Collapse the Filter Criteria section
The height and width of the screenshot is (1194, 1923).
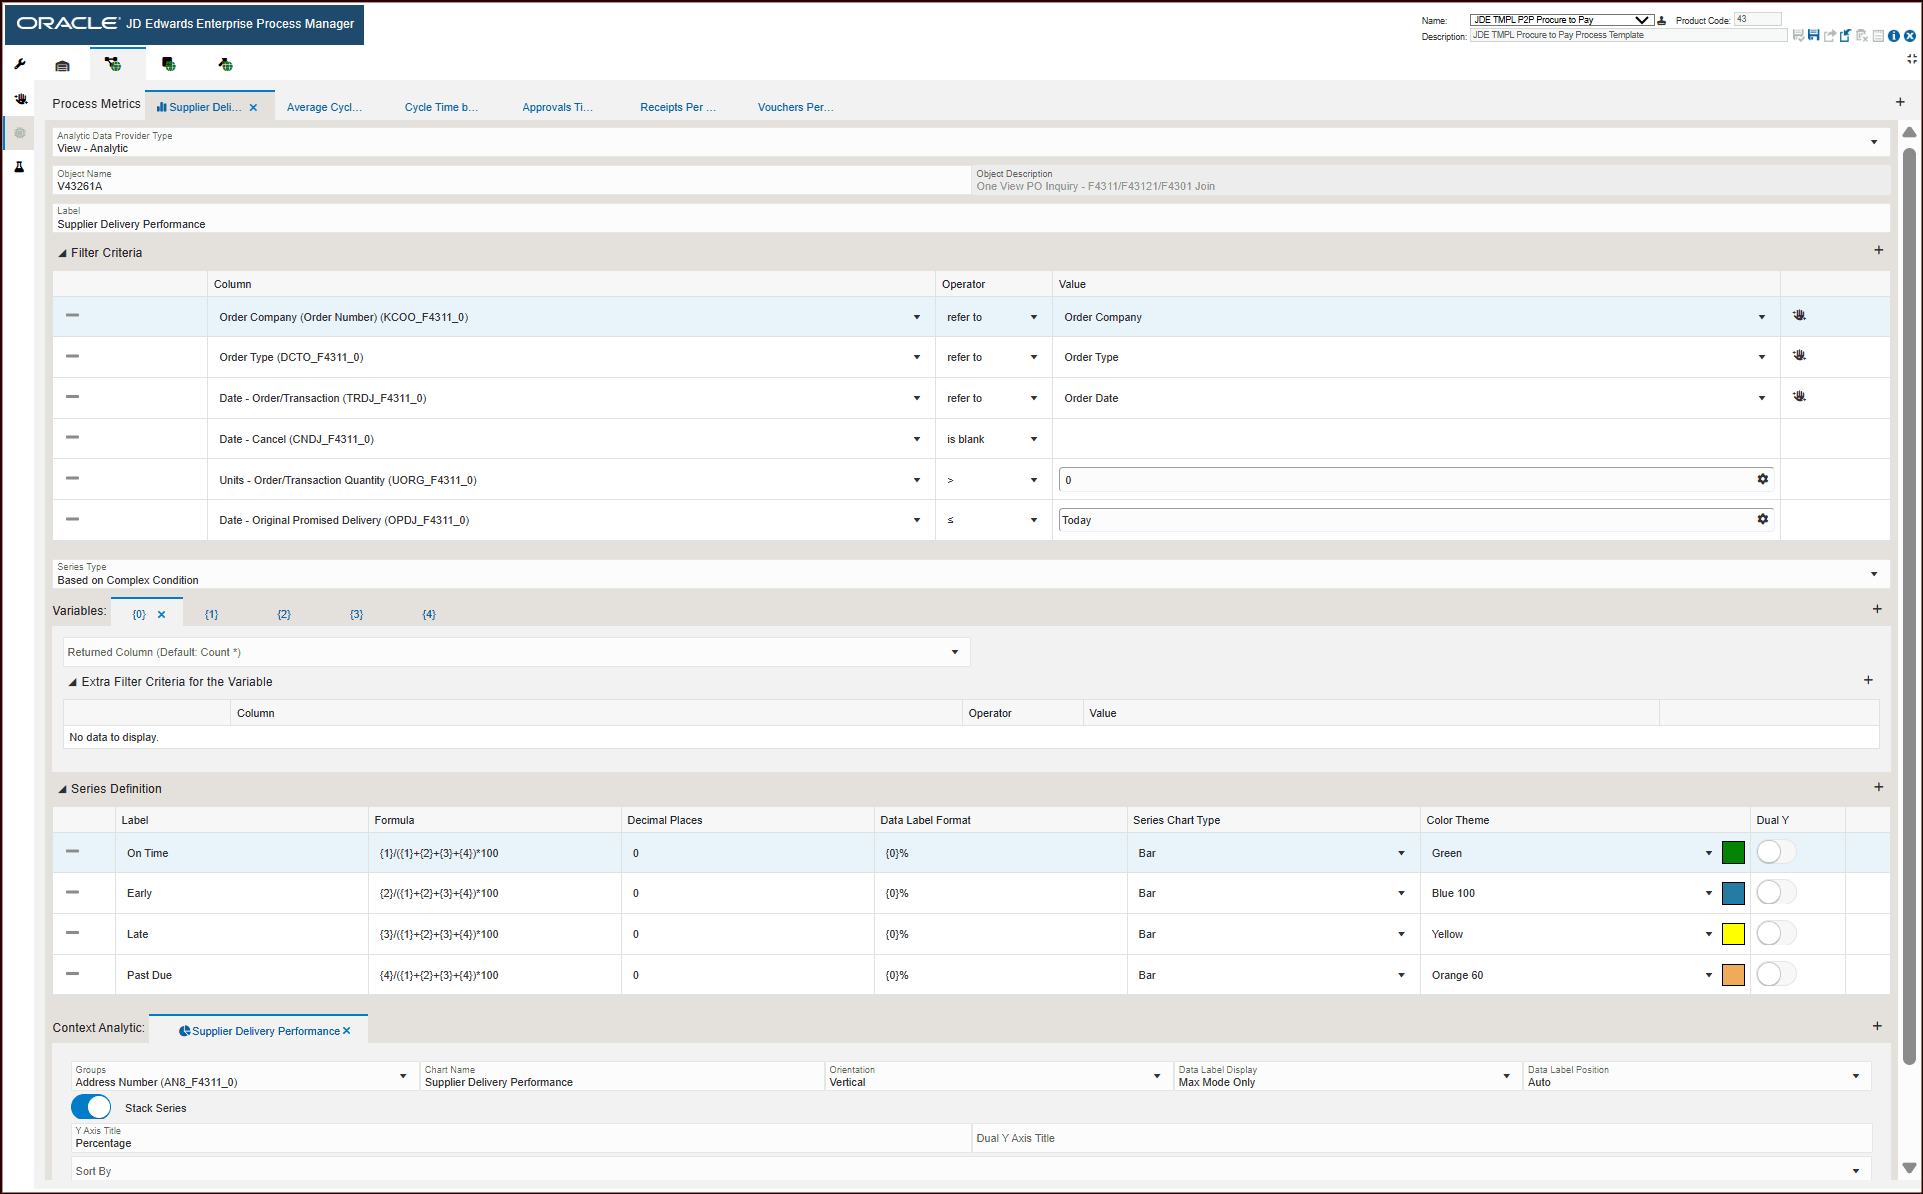(x=62, y=252)
